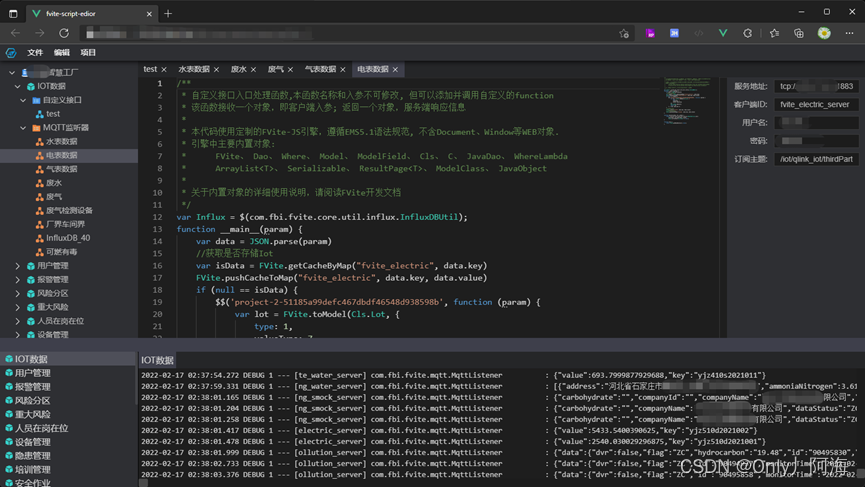Click the 密码 input field
The width and height of the screenshot is (865, 487).
click(x=816, y=141)
